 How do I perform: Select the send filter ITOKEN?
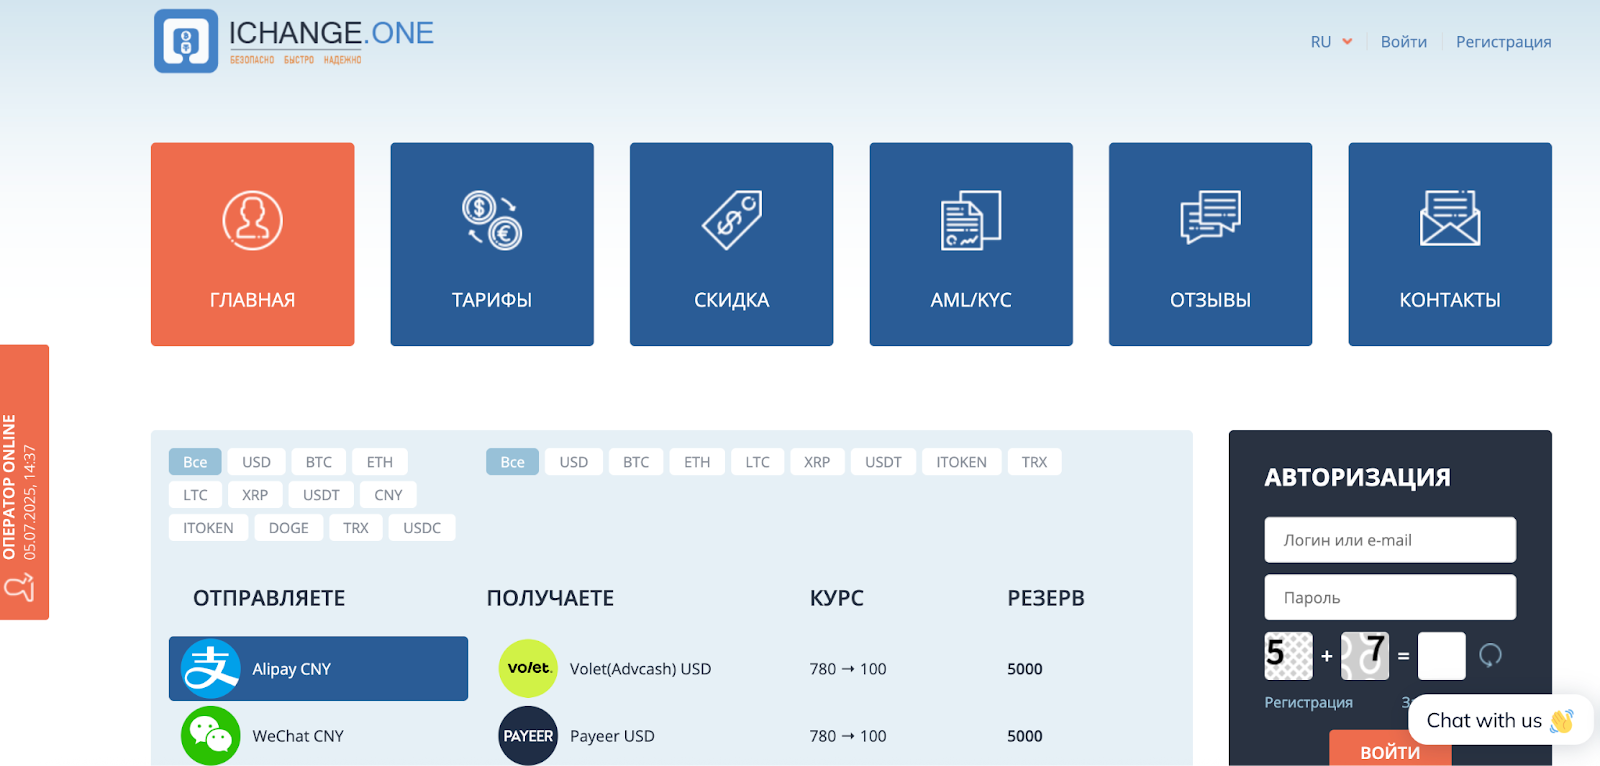(x=208, y=528)
